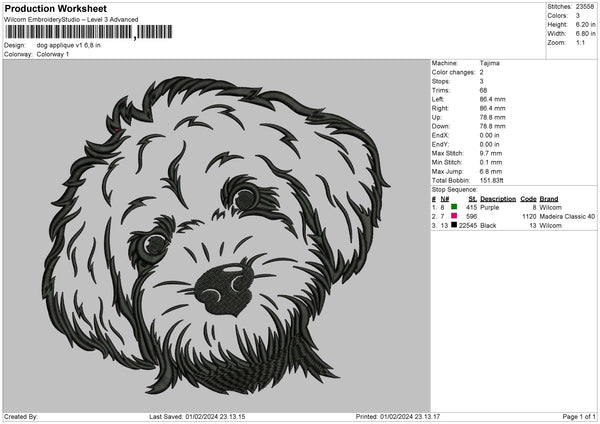This screenshot has width=600, height=424.
Task: Click stitch count 596 in row 2
Action: click(x=471, y=217)
